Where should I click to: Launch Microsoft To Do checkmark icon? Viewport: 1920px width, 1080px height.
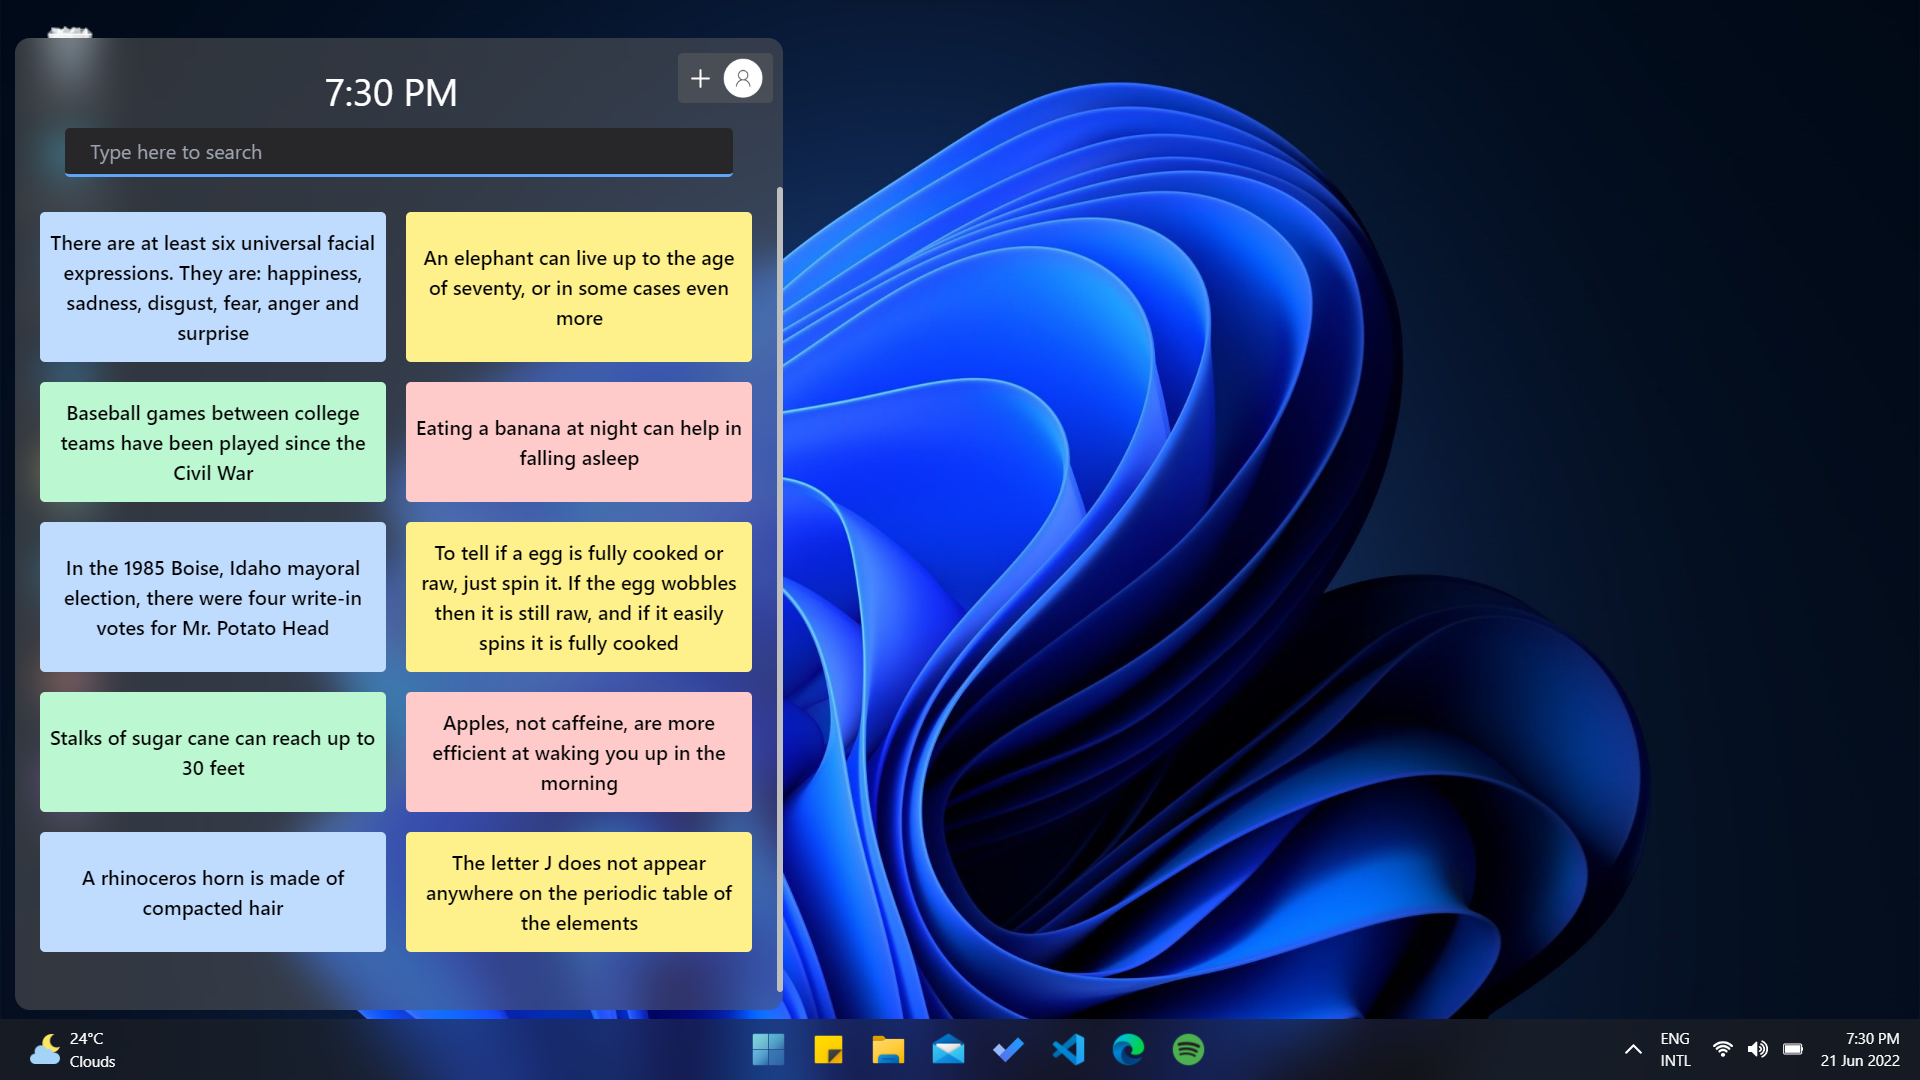point(1008,1049)
